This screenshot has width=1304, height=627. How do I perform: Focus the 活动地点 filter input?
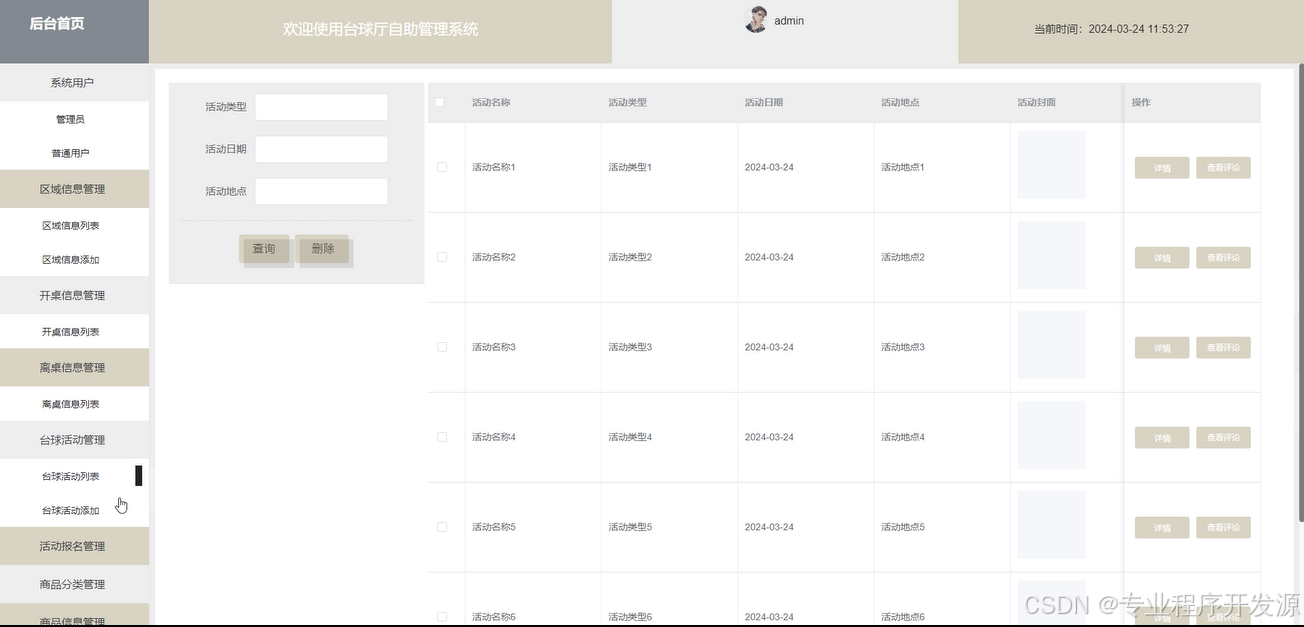(x=321, y=191)
